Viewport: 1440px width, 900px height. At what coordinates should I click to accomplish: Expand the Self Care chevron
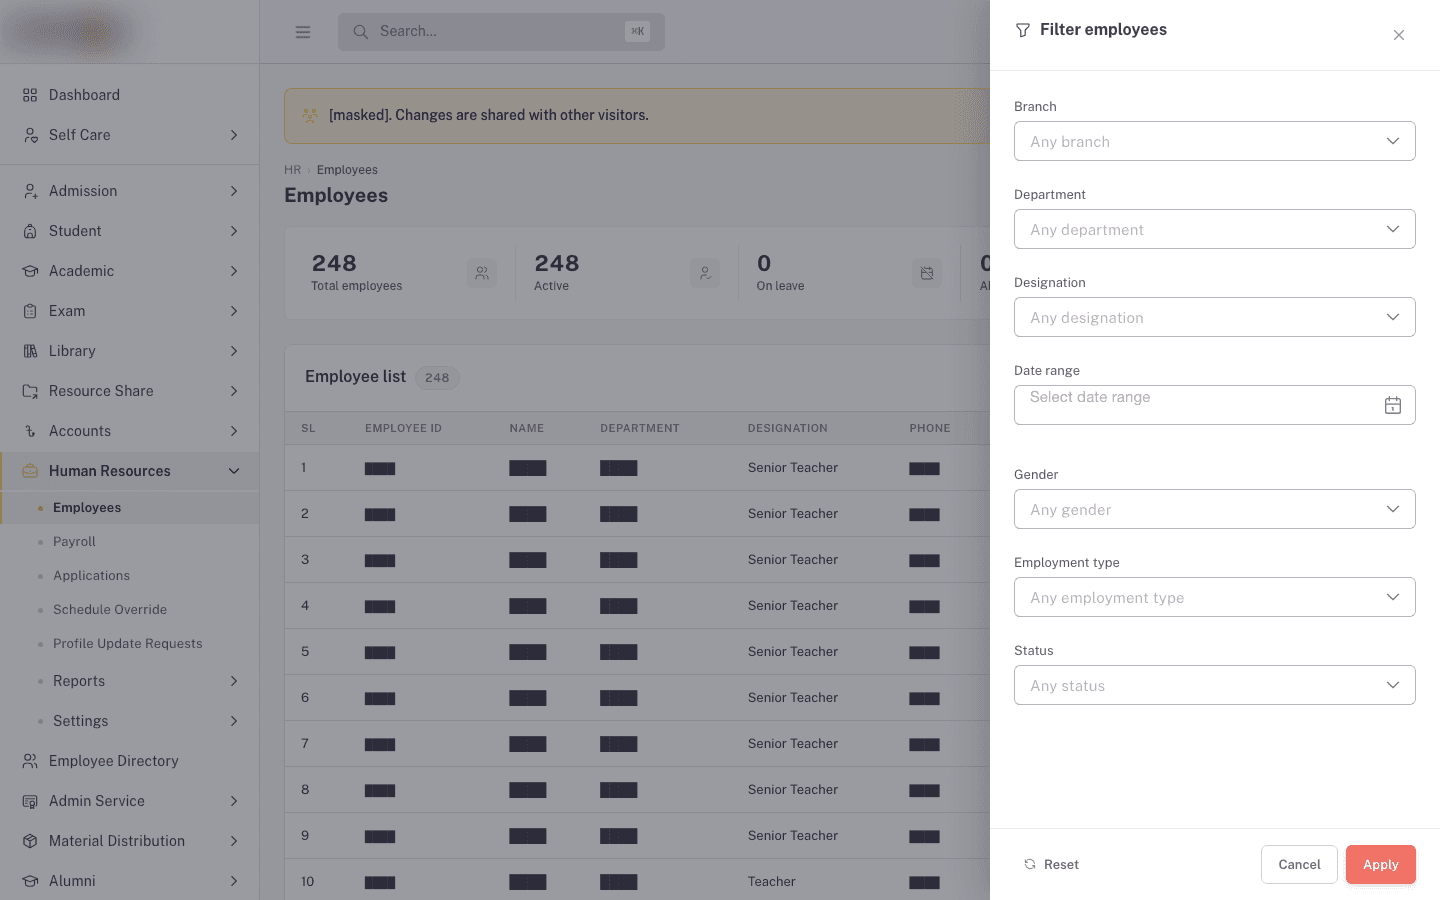point(234,135)
